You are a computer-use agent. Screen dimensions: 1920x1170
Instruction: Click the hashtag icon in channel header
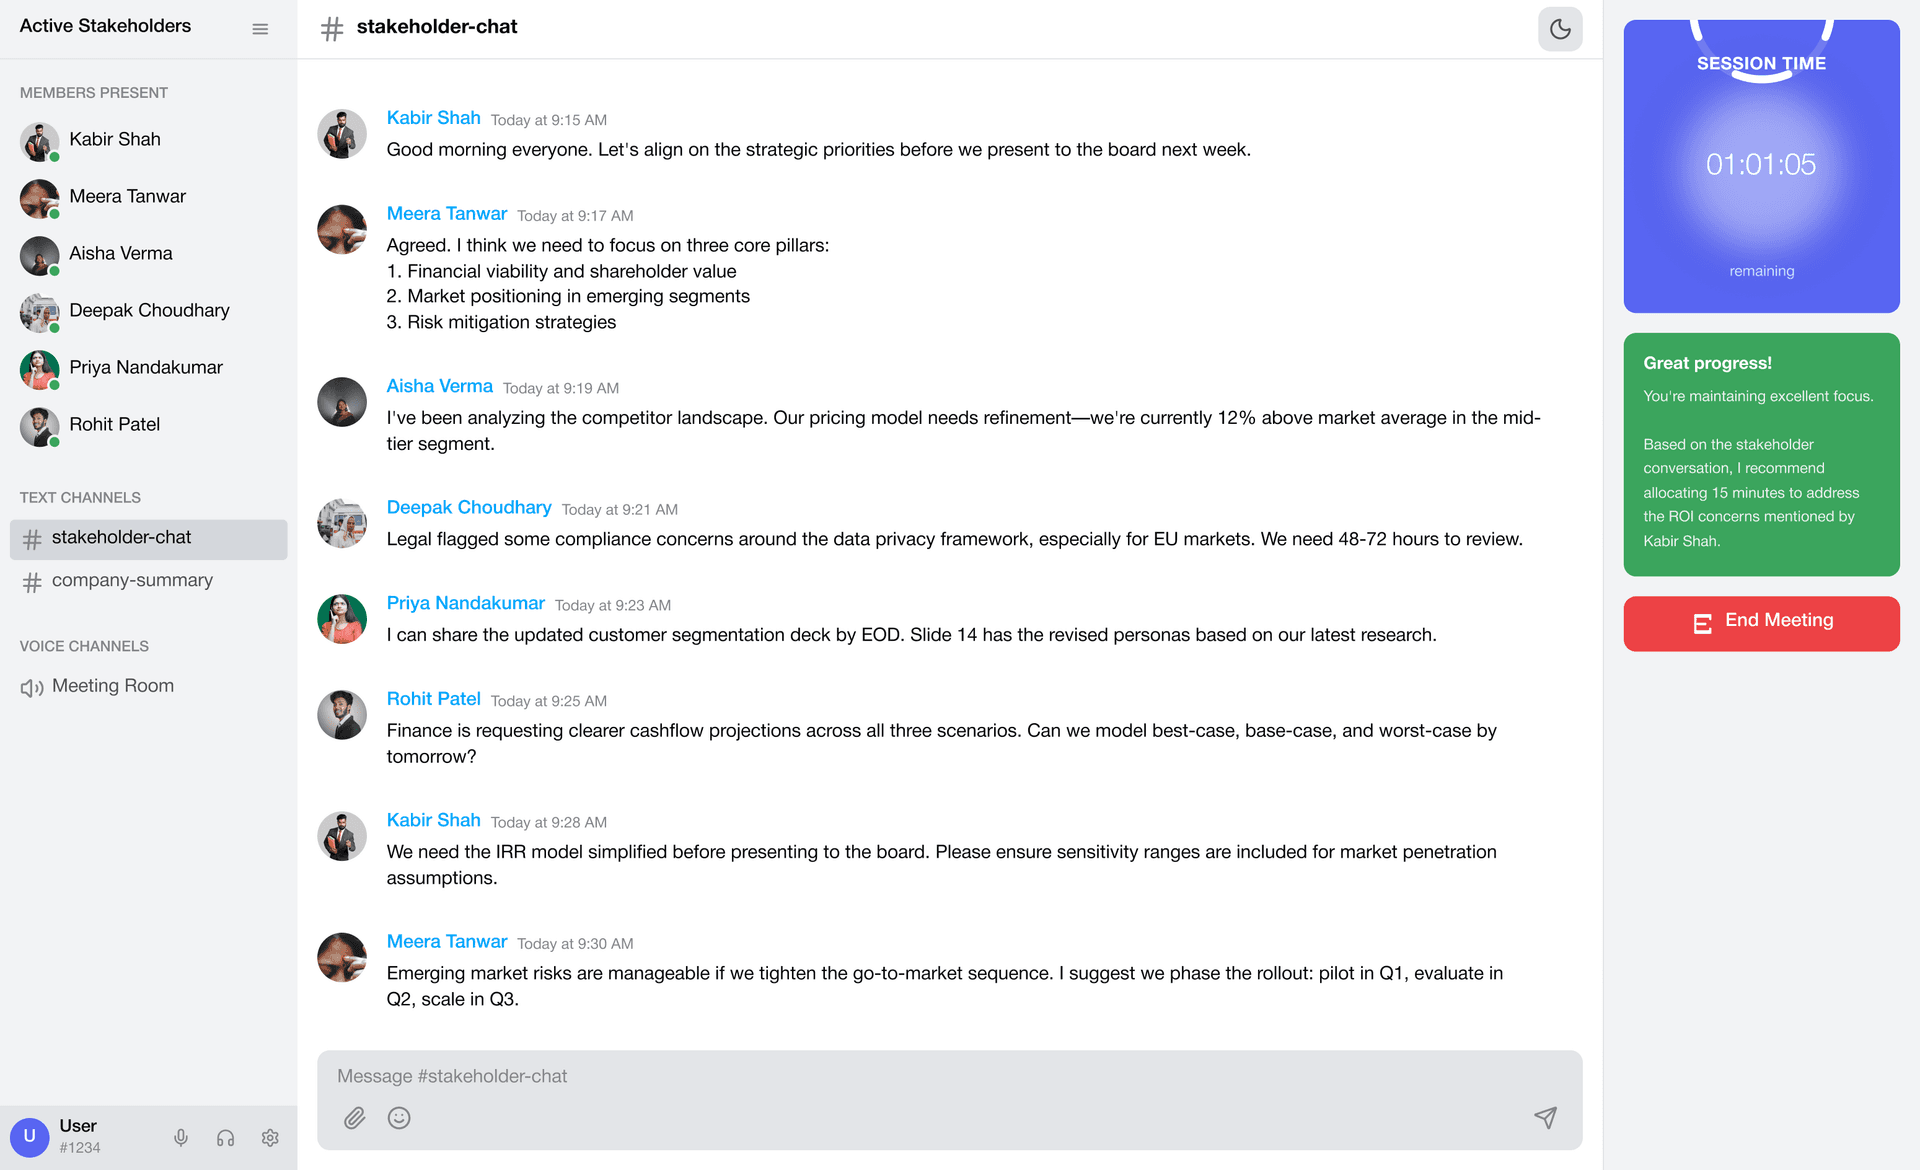pyautogui.click(x=332, y=28)
